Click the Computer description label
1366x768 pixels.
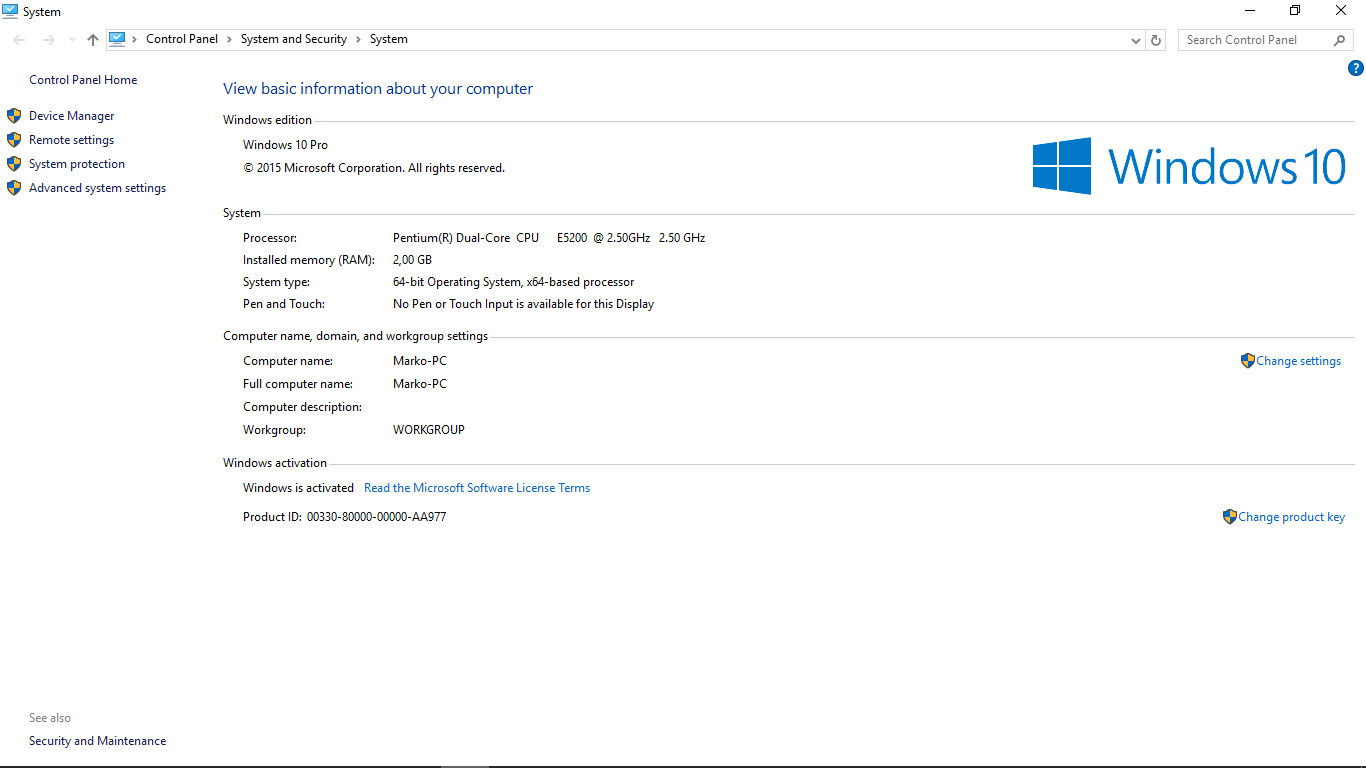click(303, 407)
